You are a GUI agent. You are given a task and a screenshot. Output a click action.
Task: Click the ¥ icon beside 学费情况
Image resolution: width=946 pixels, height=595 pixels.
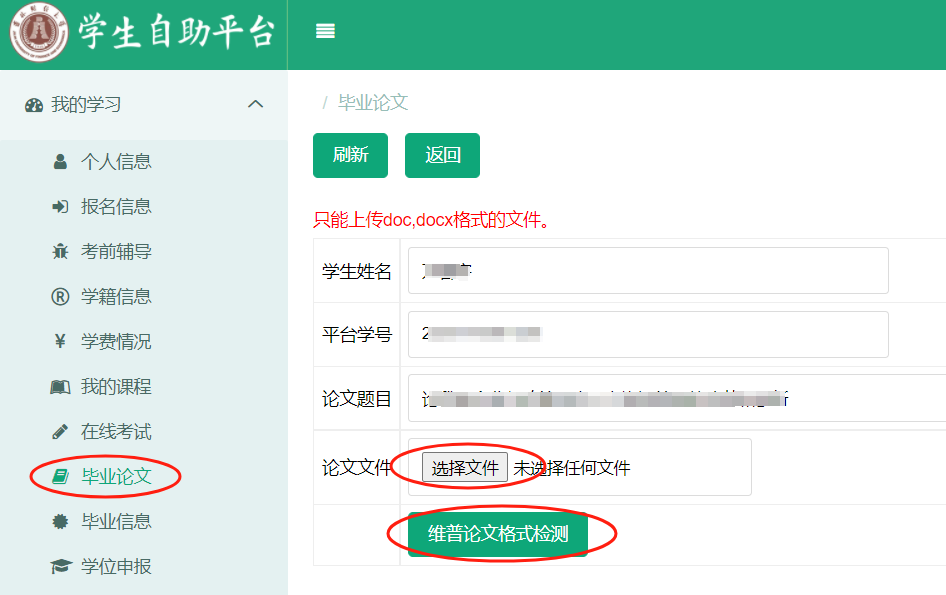point(60,341)
